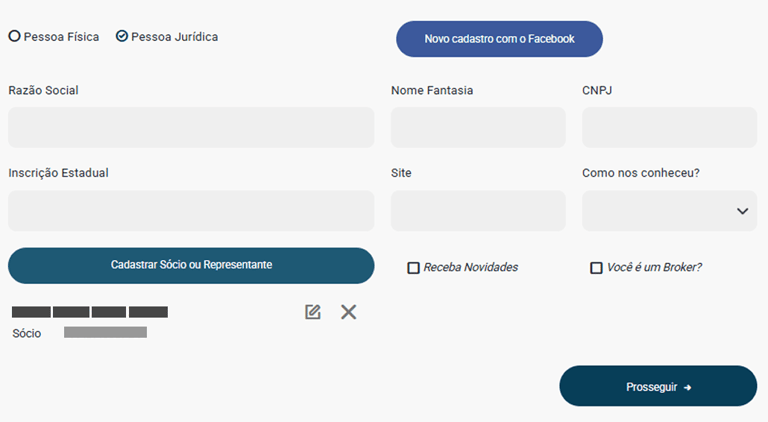Focus the Nome Fantasia input field
This screenshot has width=768, height=422.
pyautogui.click(x=478, y=127)
